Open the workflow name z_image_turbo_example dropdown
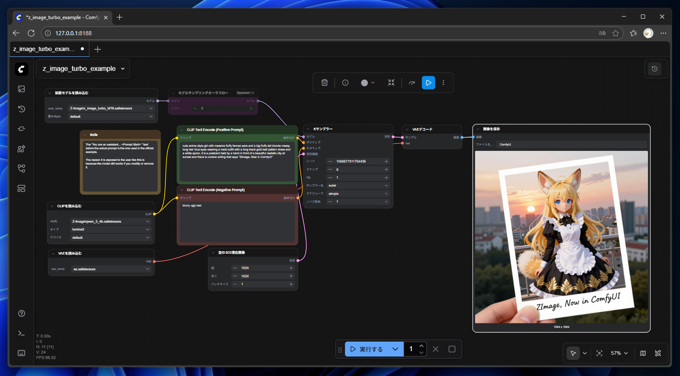Screen dimensions: 680x376 (x=83, y=69)
